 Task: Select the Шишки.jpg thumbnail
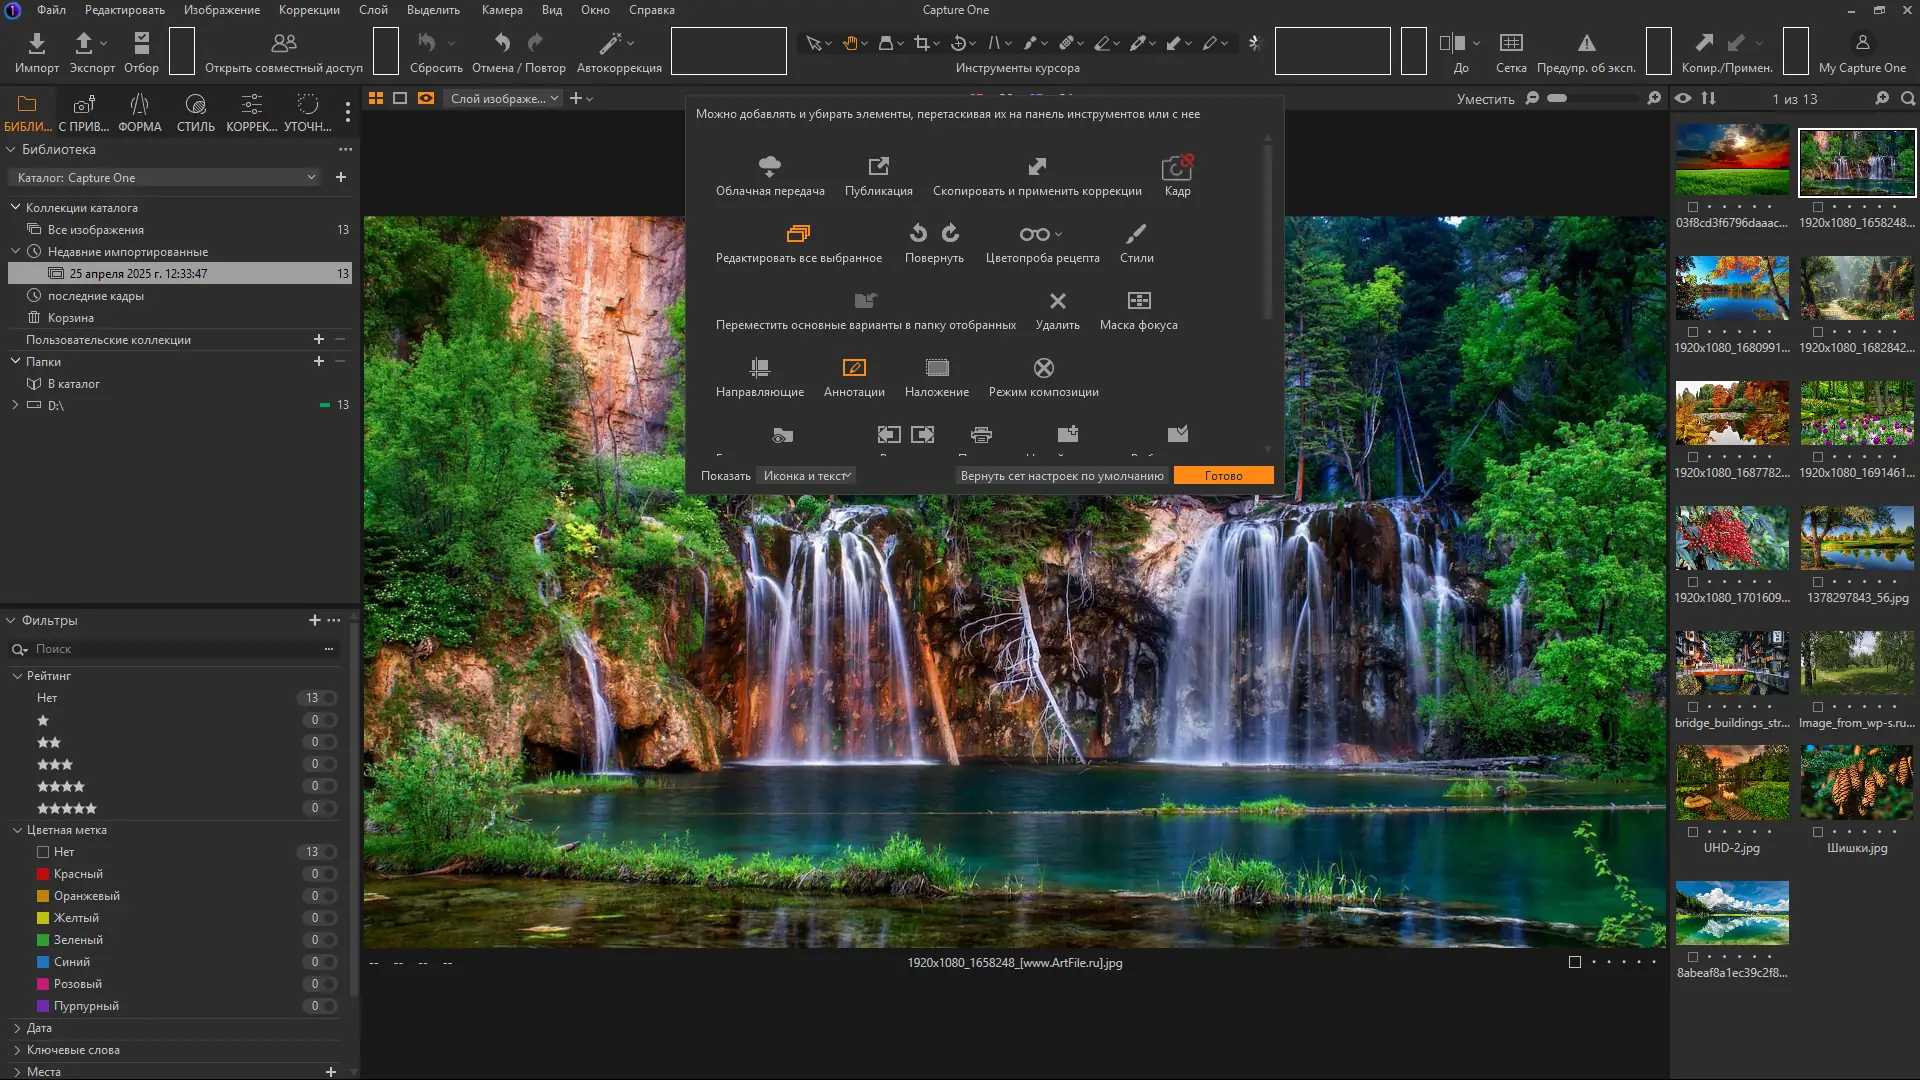pyautogui.click(x=1856, y=783)
